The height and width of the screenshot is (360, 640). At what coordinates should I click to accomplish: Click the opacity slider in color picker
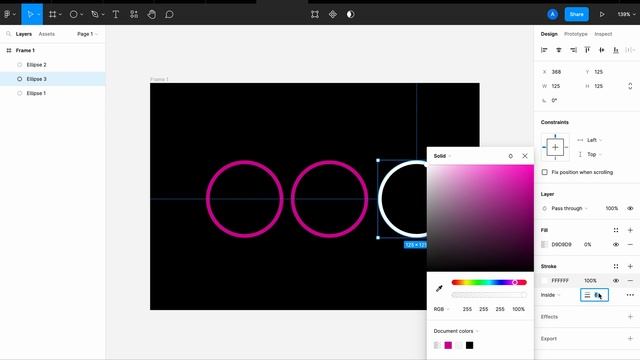[x=489, y=295]
